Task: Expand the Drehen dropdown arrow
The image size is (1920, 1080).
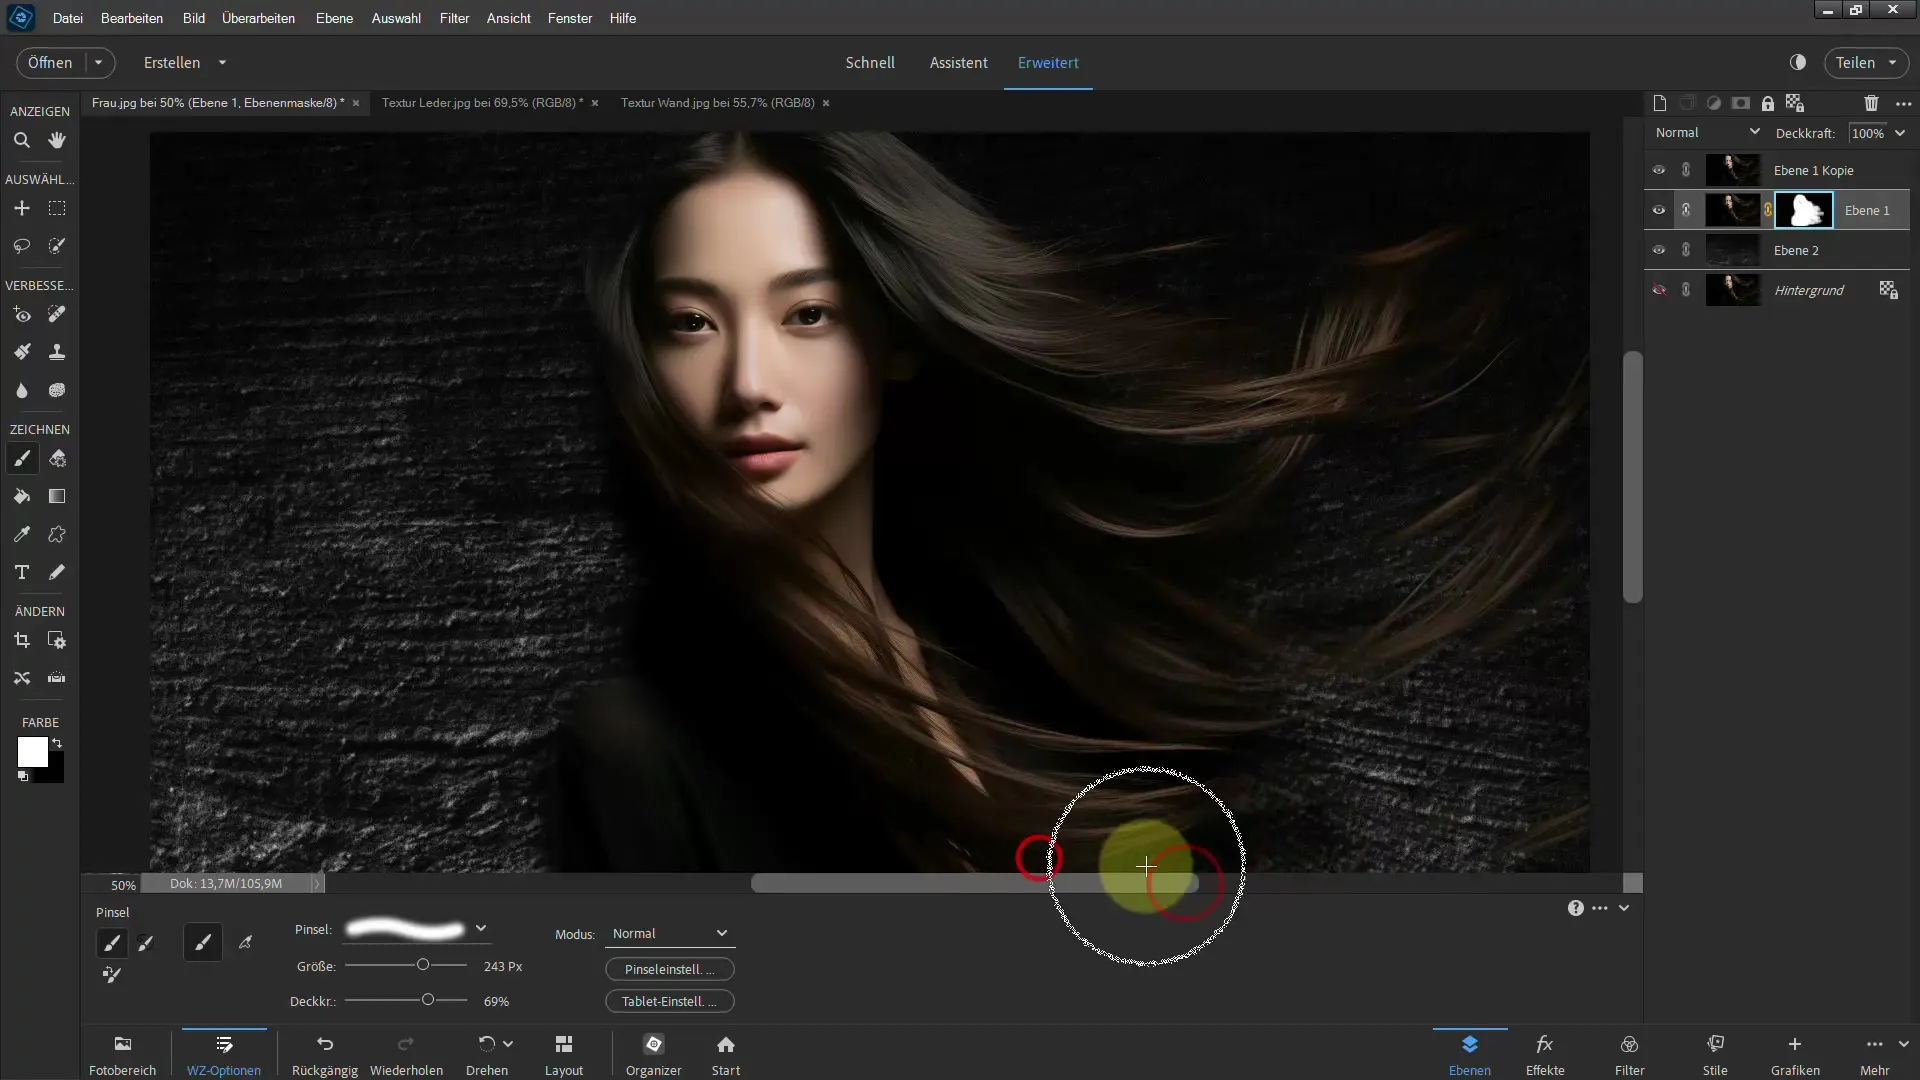Action: pyautogui.click(x=508, y=1044)
